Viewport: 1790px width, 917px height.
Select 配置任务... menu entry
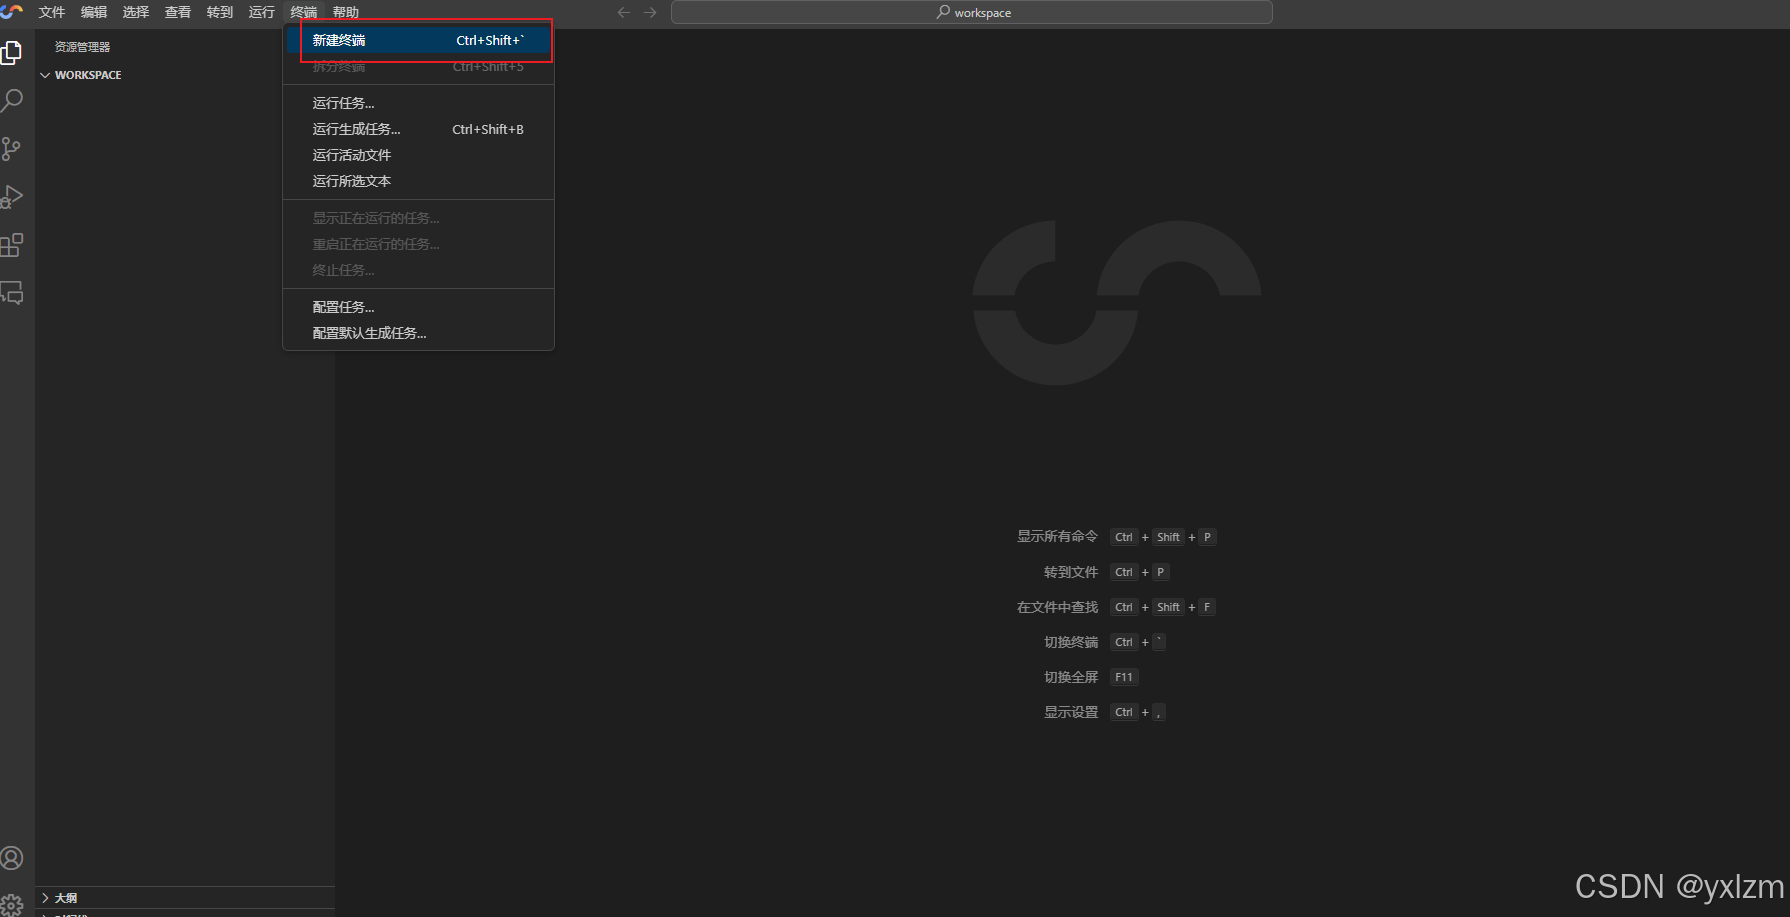pyautogui.click(x=418, y=307)
